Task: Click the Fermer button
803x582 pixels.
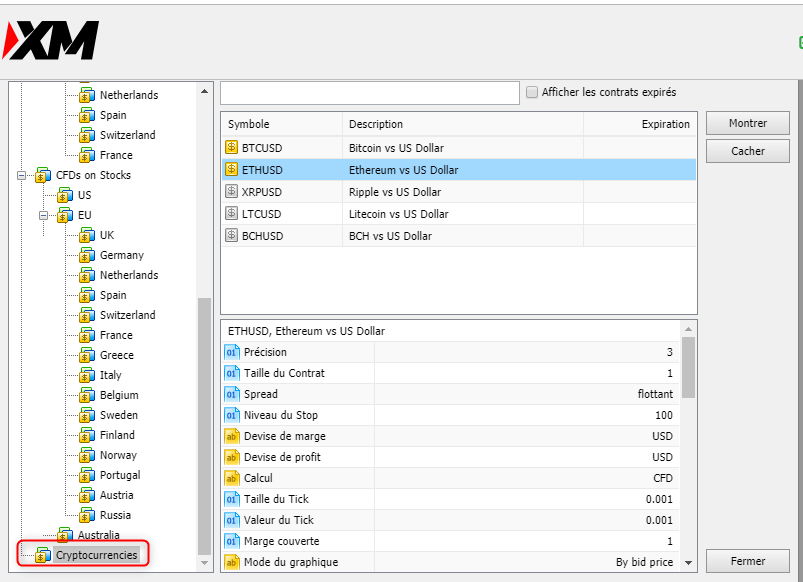Action: coord(747,562)
